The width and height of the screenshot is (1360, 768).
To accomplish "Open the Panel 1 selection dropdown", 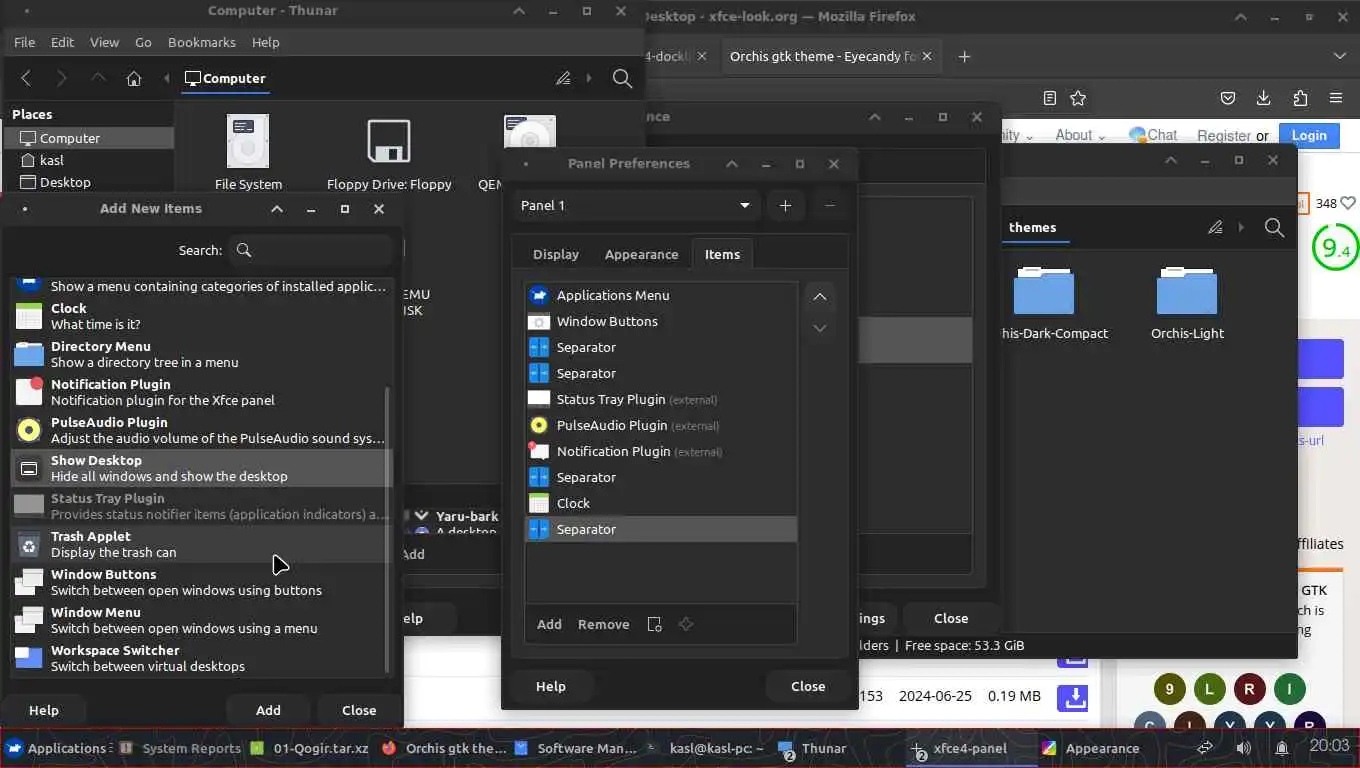I will point(635,205).
